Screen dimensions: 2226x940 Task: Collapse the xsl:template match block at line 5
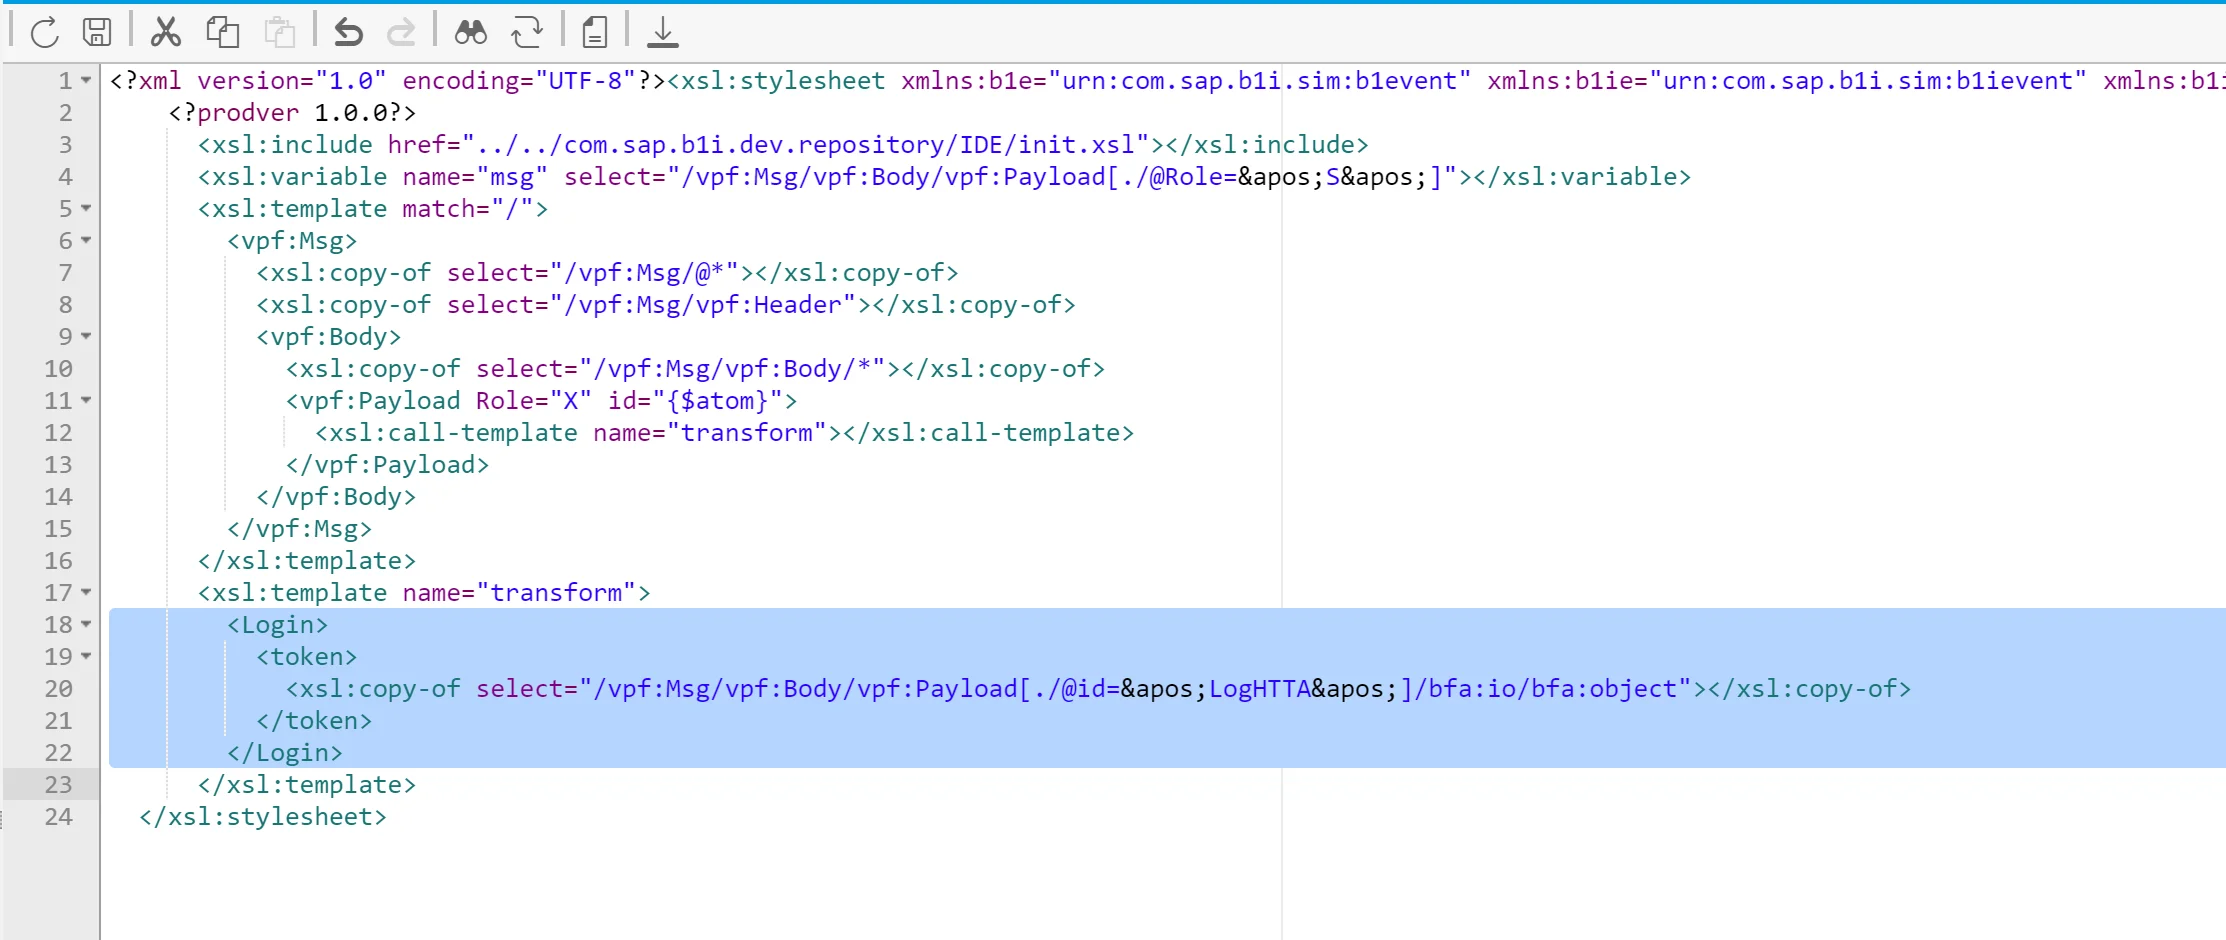pos(86,208)
